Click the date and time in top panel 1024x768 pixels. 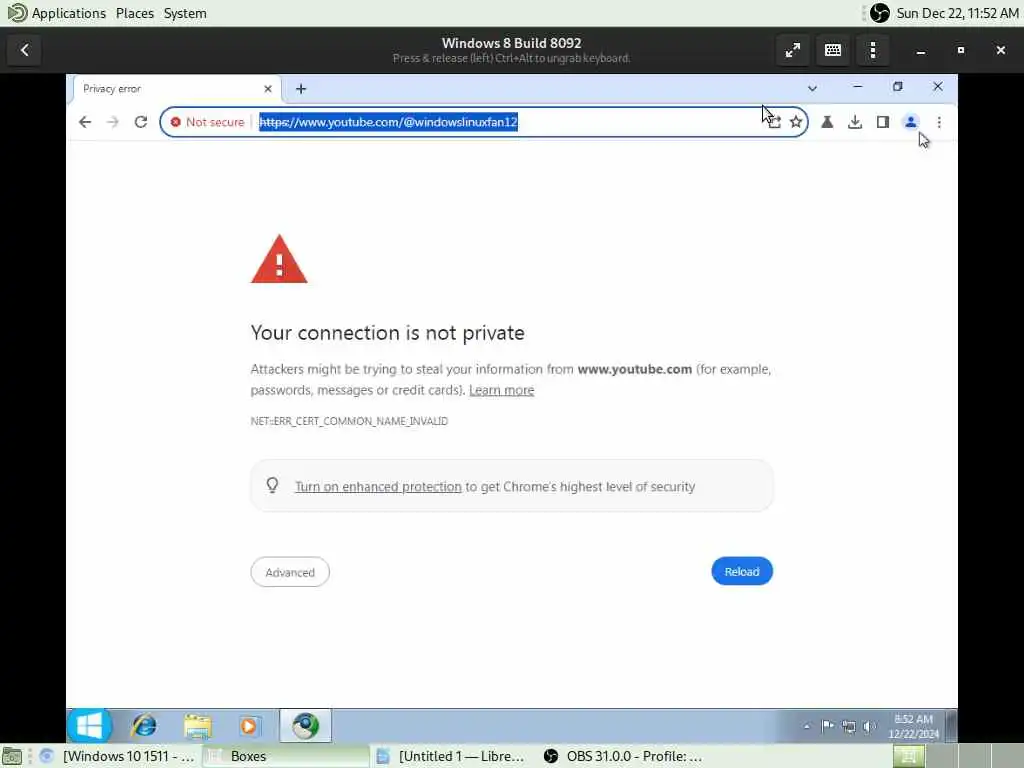click(x=957, y=13)
